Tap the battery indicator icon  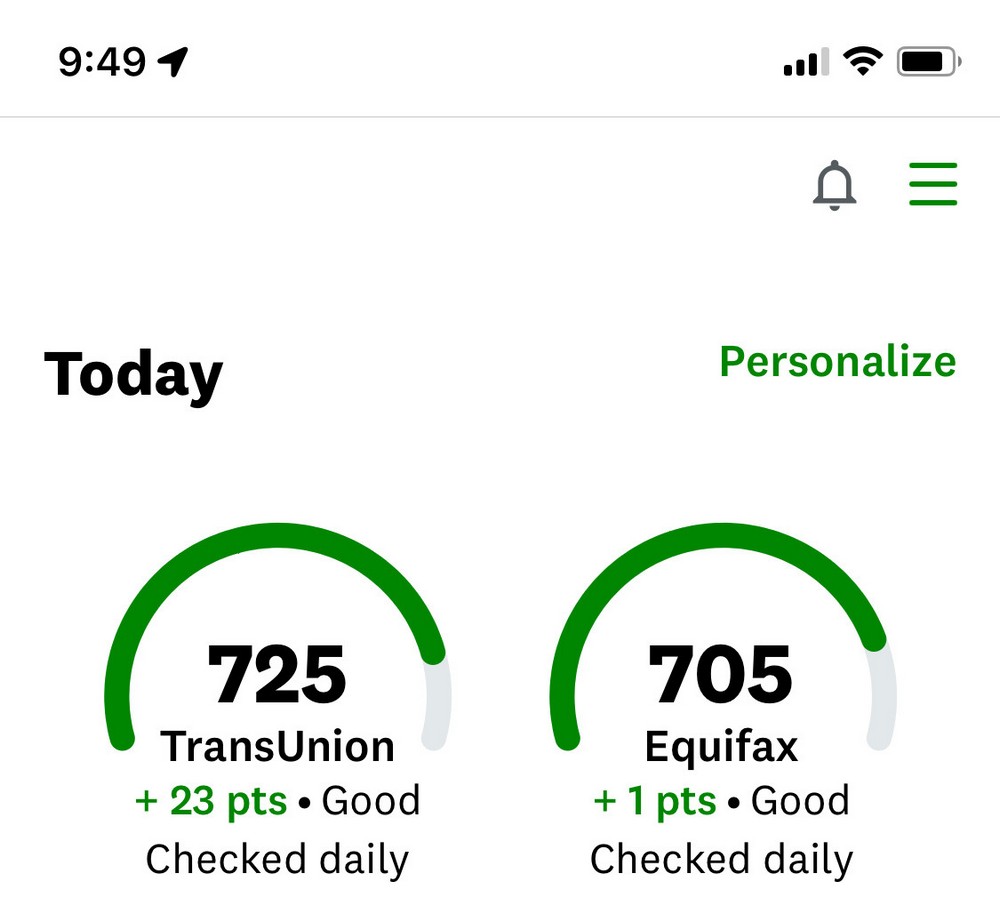[x=929, y=62]
